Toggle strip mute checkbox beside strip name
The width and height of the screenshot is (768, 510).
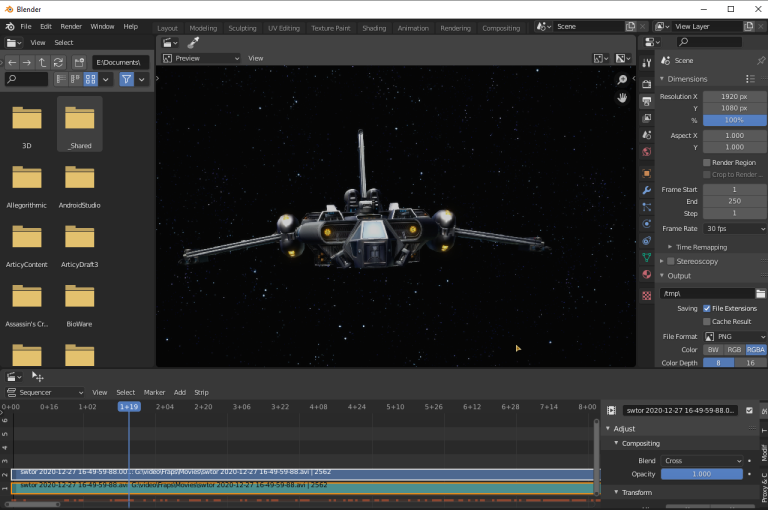click(x=749, y=411)
